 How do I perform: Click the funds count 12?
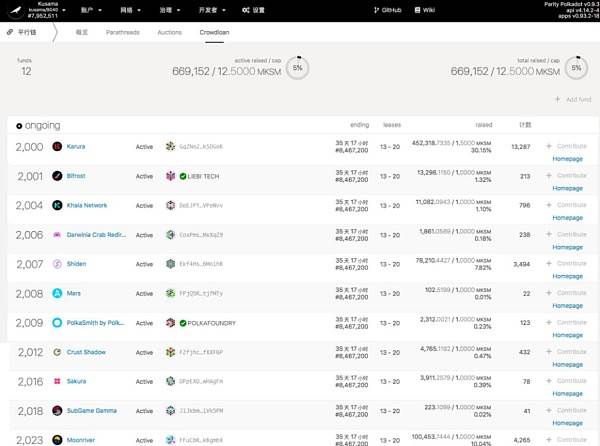click(26, 72)
